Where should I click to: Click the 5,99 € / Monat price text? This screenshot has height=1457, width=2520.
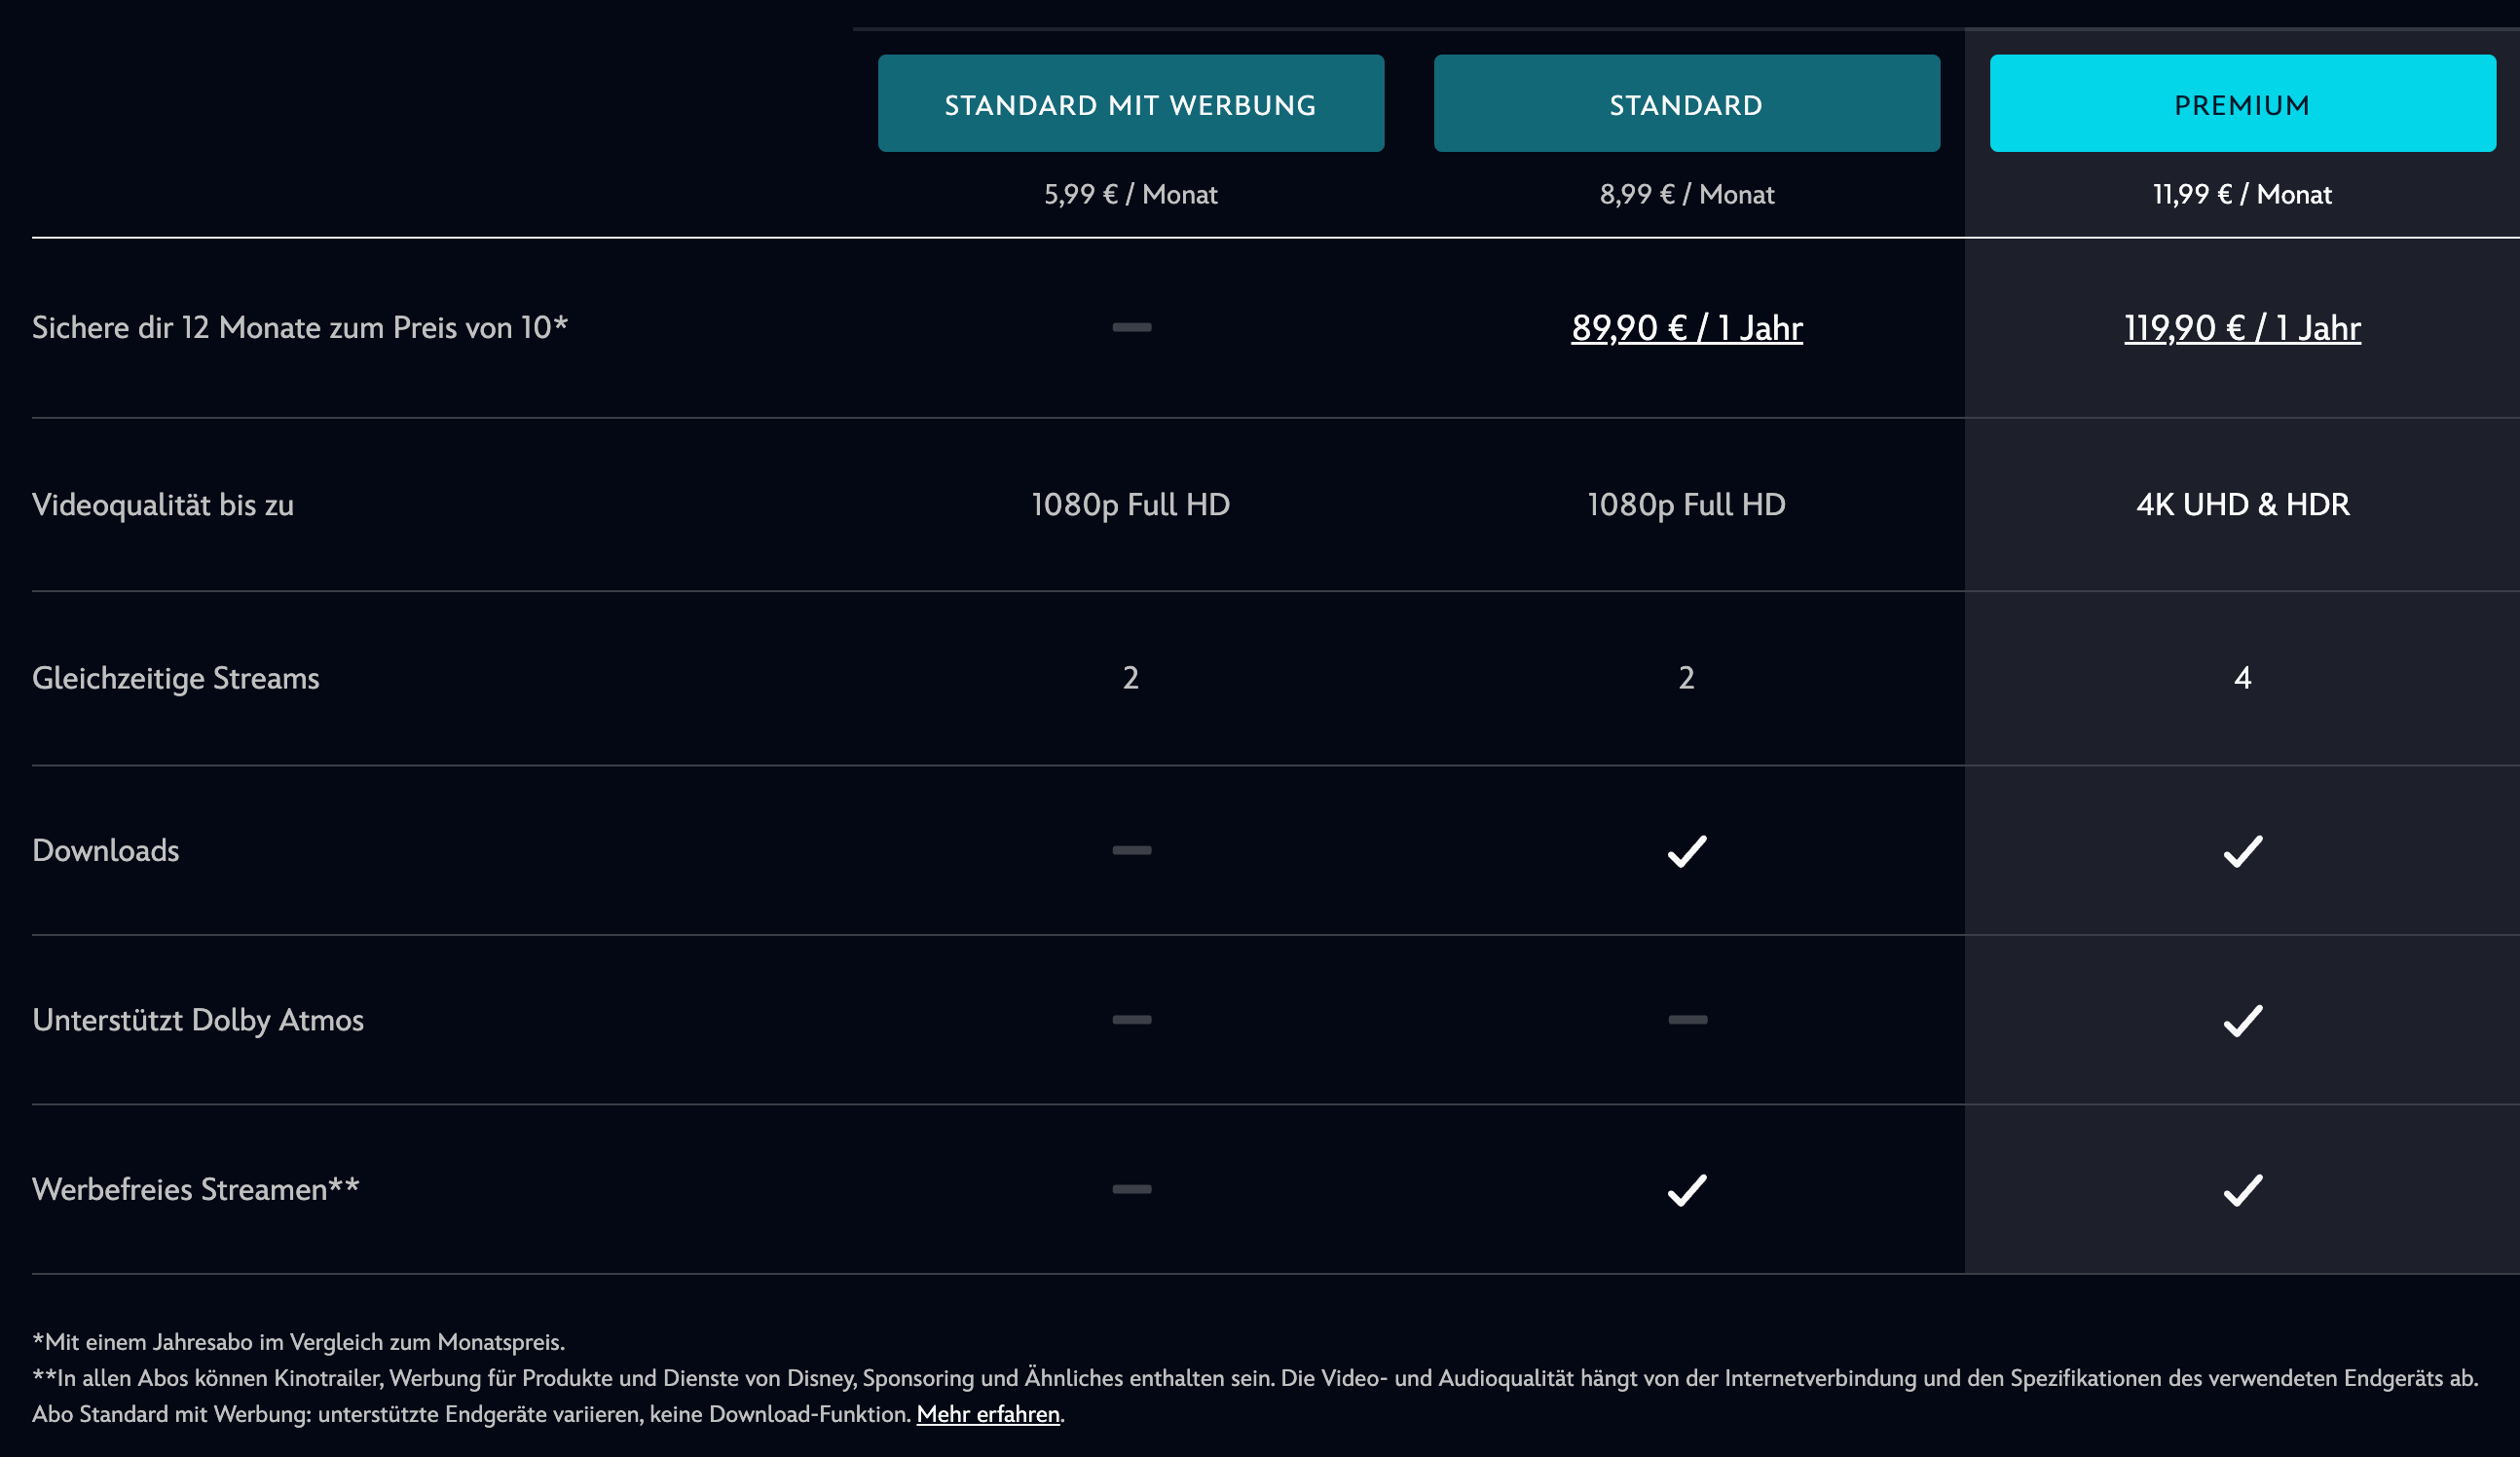point(1131,195)
